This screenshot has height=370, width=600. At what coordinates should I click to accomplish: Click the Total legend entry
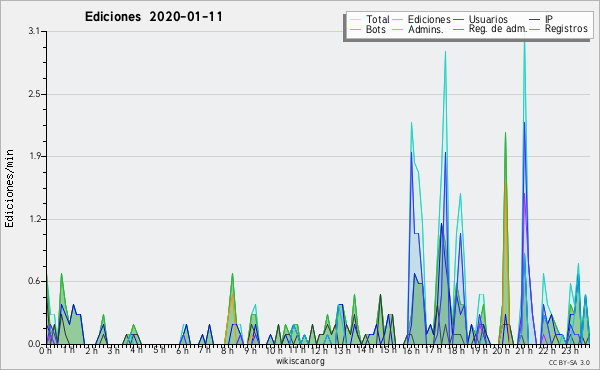pos(370,19)
